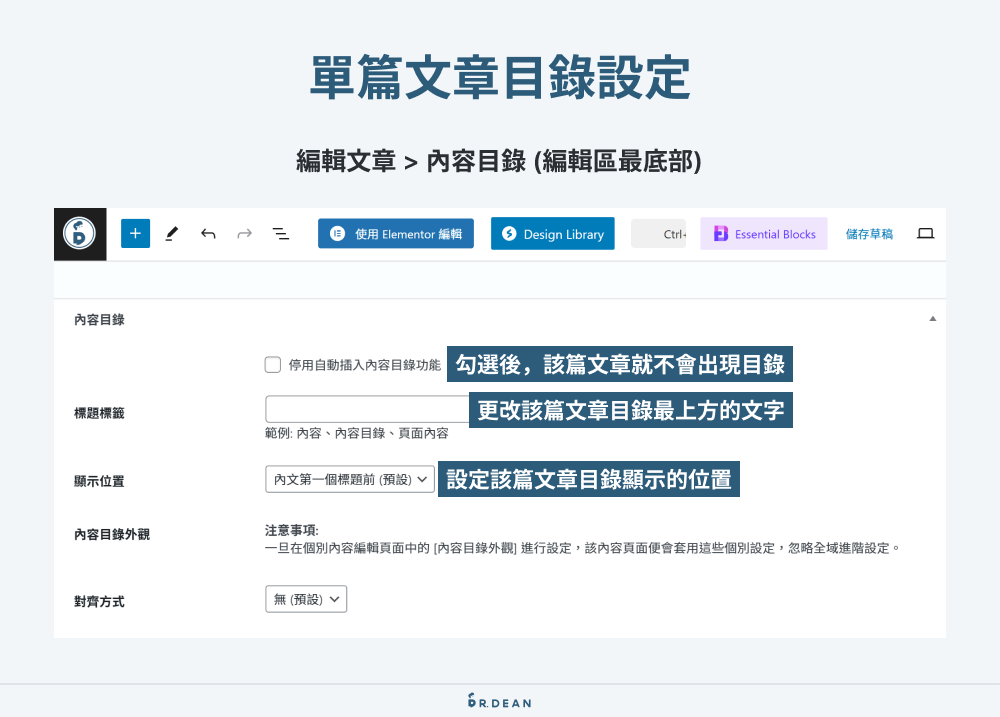Click the 使用 Elementor 編輯 button
The width and height of the screenshot is (1000, 717).
click(395, 233)
